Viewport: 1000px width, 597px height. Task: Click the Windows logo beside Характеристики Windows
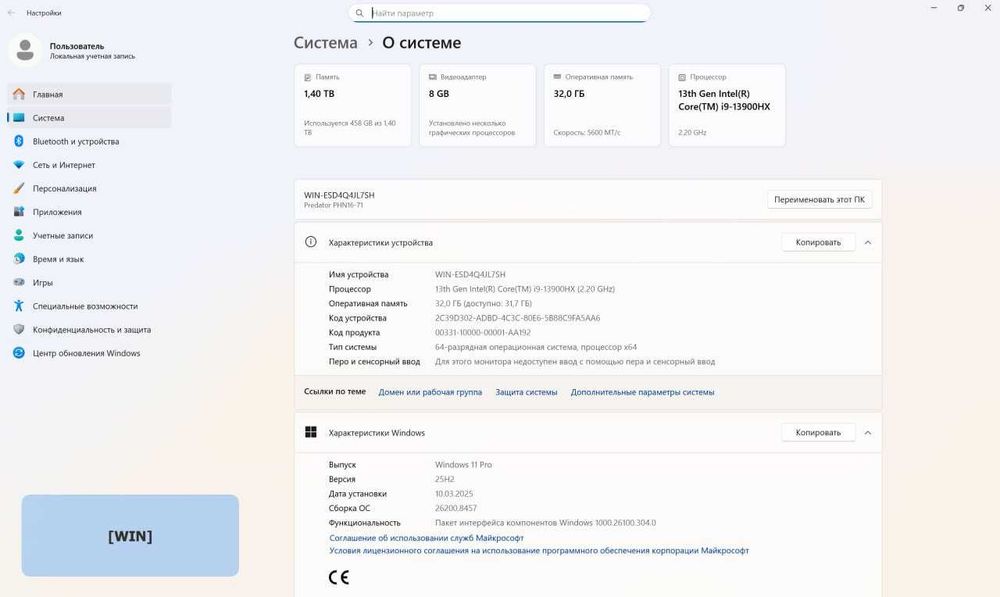(311, 432)
